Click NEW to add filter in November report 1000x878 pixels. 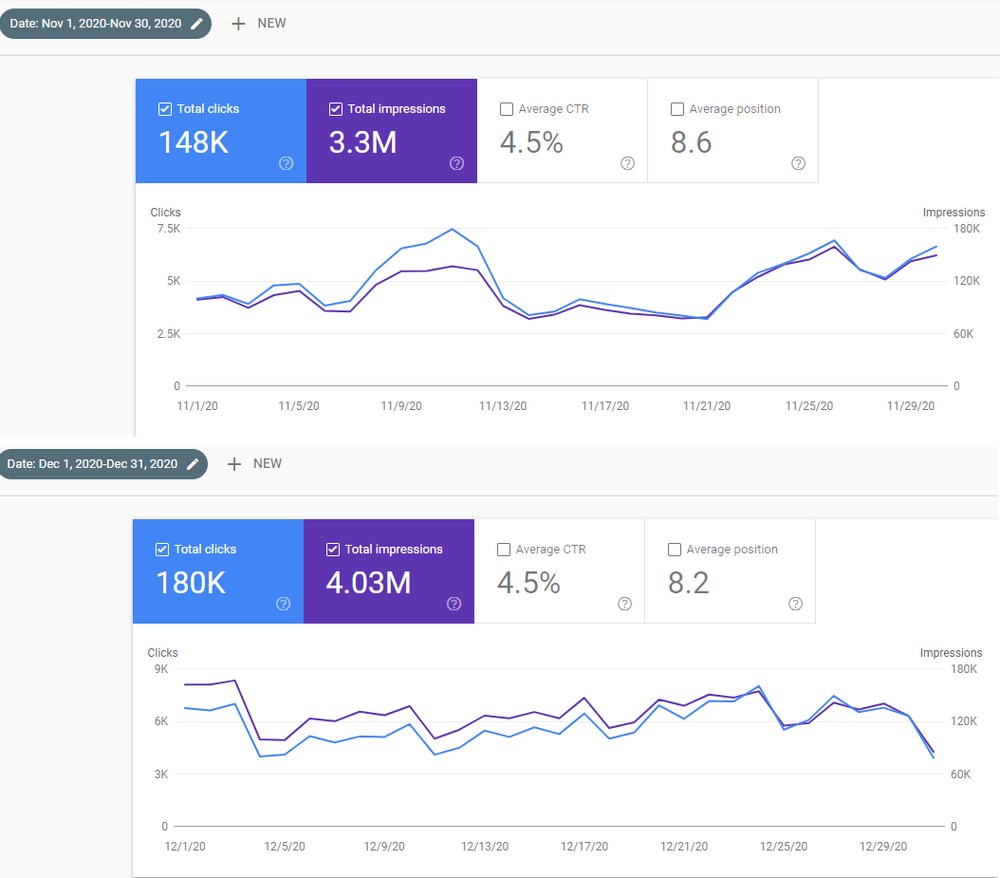coord(272,24)
